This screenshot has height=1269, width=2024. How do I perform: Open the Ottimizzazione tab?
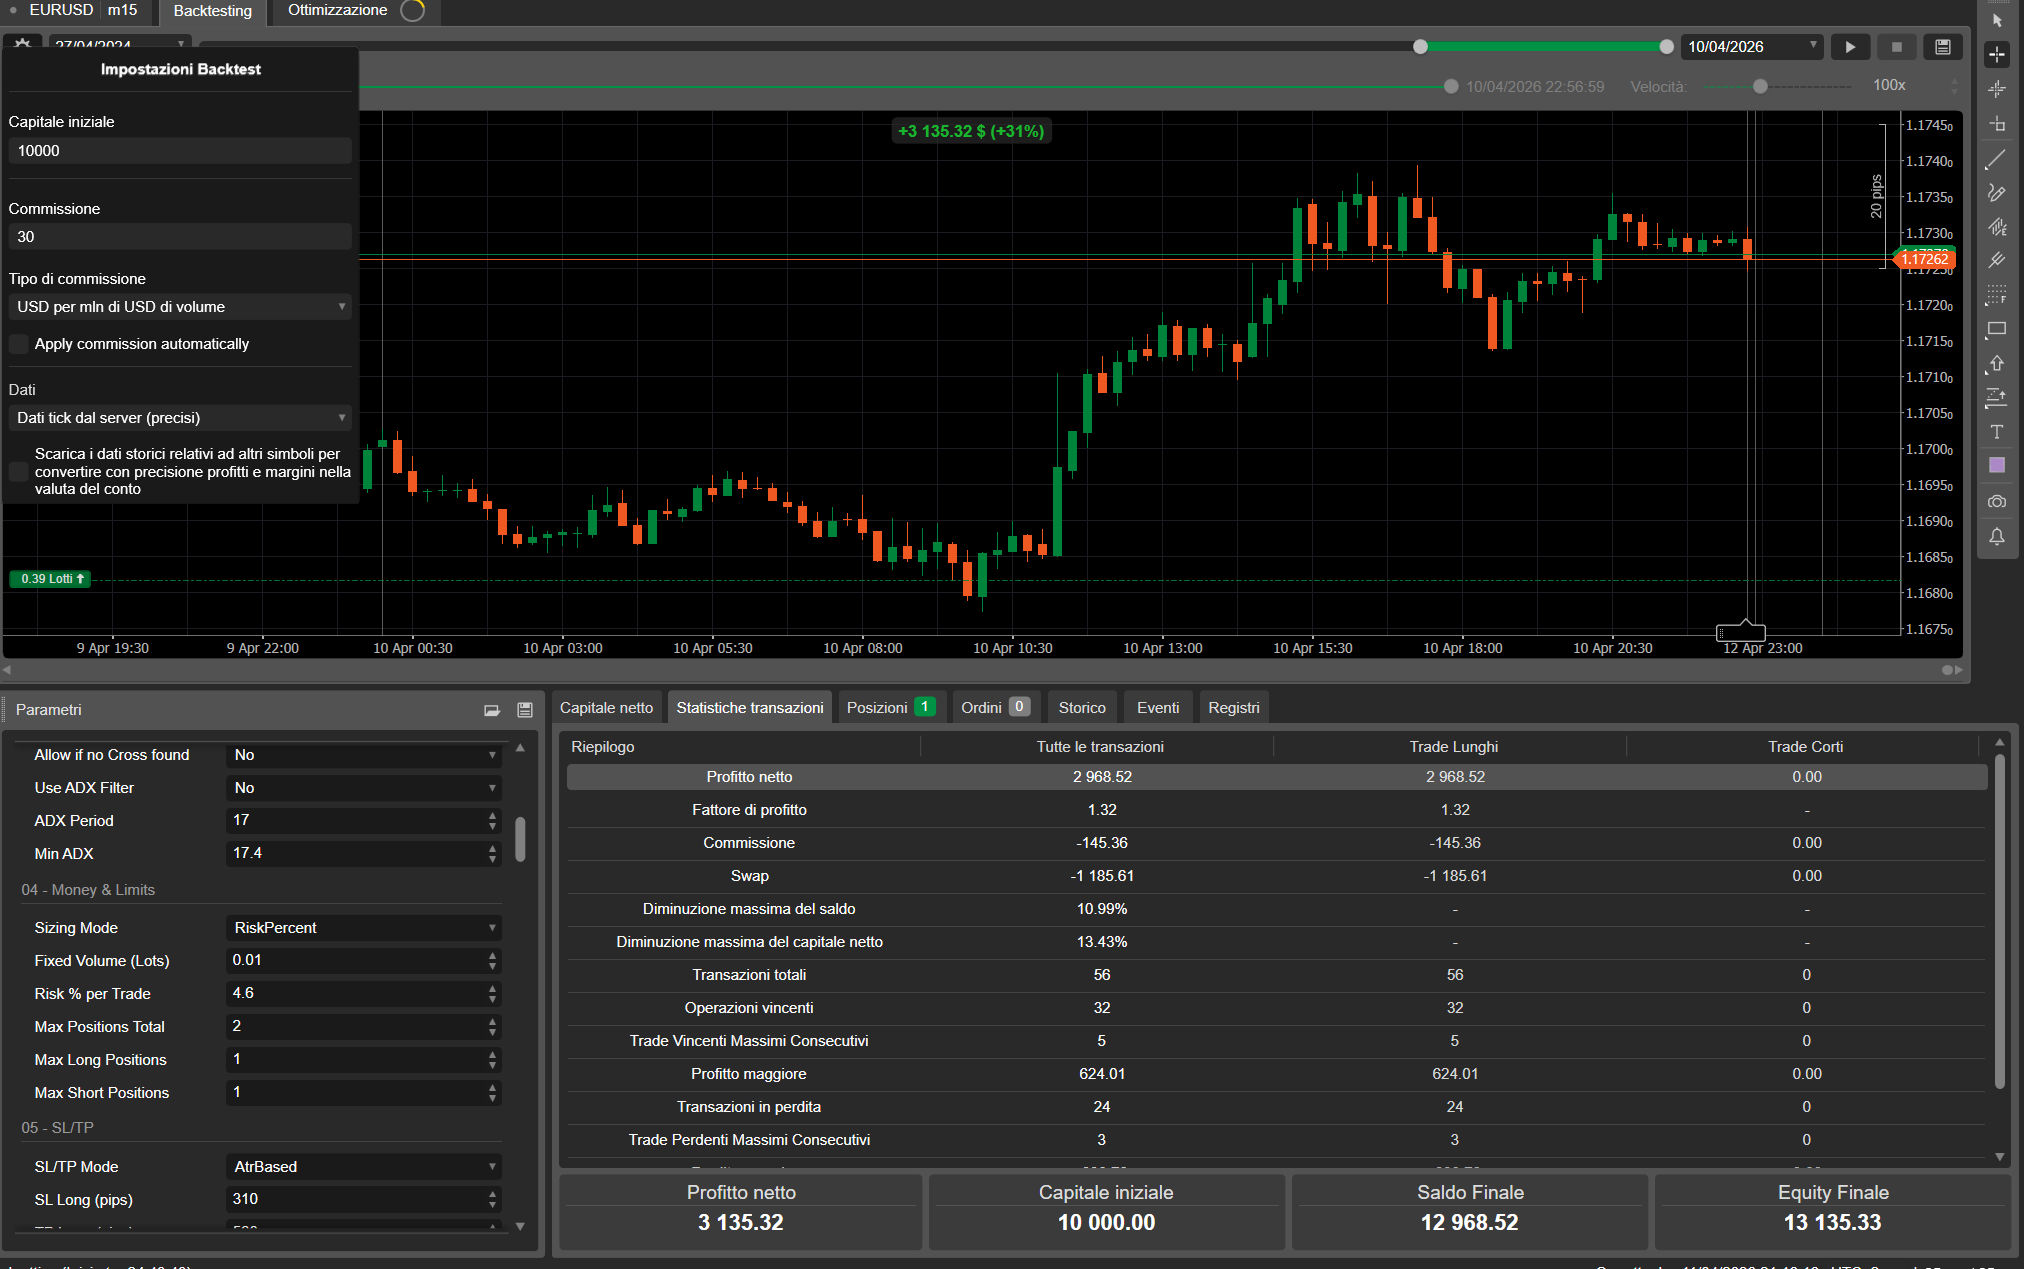336,11
